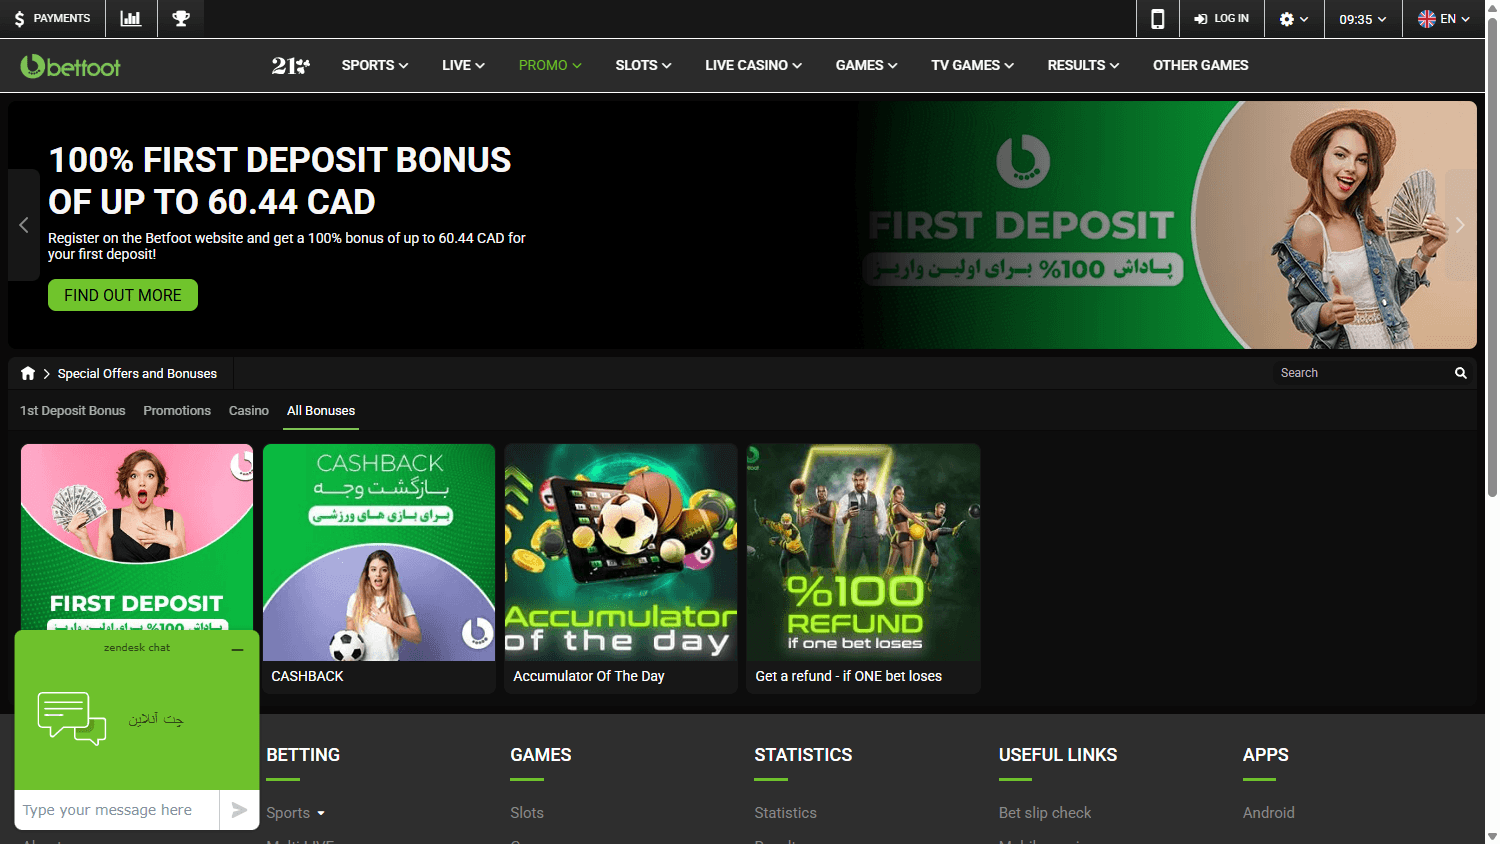
Task: Open the statistics bar chart icon
Action: 131,18
